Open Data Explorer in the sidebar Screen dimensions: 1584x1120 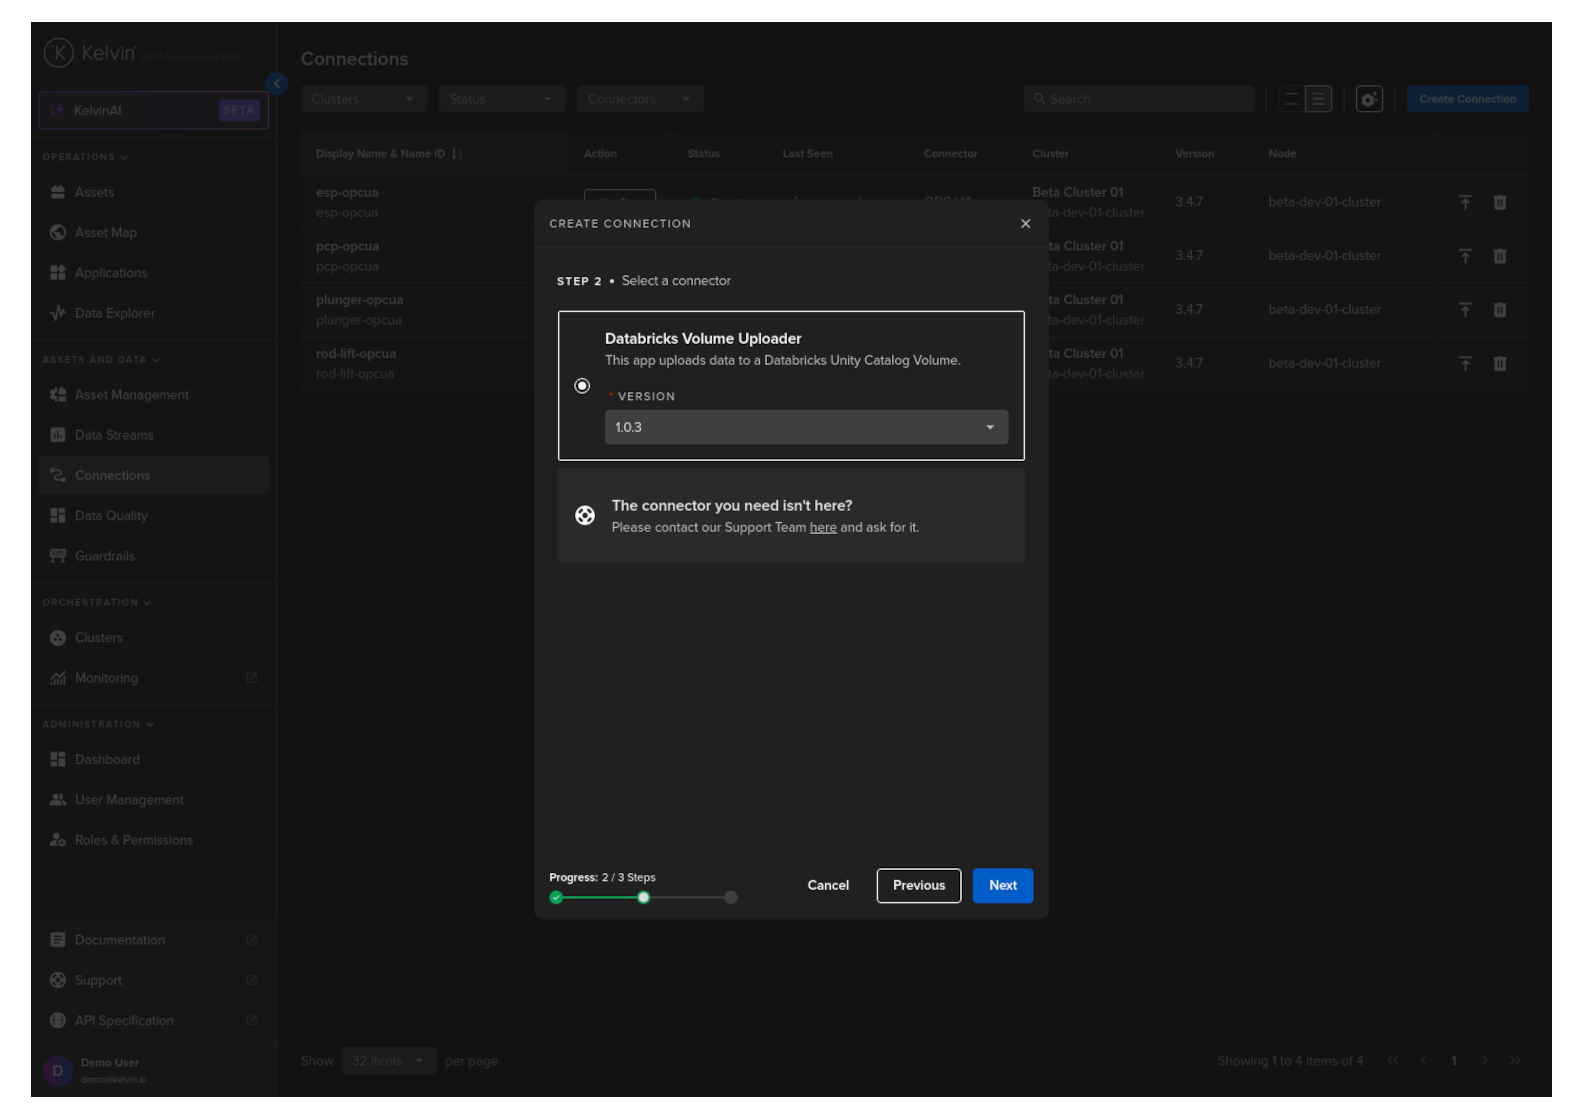pyautogui.click(x=115, y=314)
